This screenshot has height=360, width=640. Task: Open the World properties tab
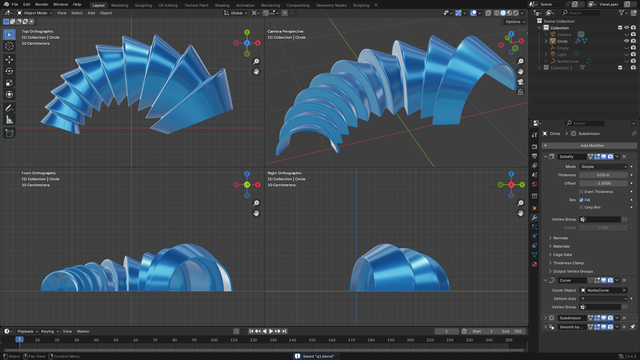click(x=534, y=184)
